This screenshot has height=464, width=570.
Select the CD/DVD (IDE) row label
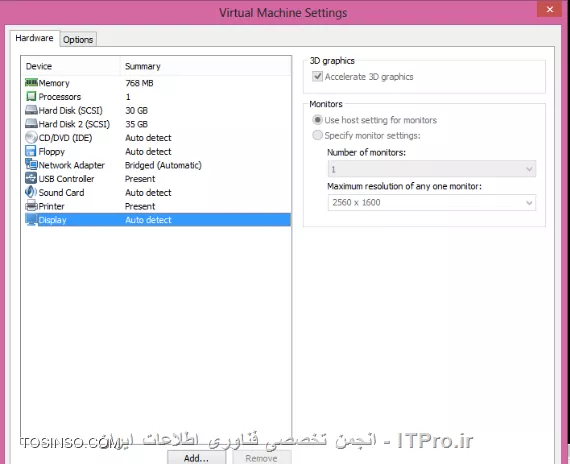(65, 138)
